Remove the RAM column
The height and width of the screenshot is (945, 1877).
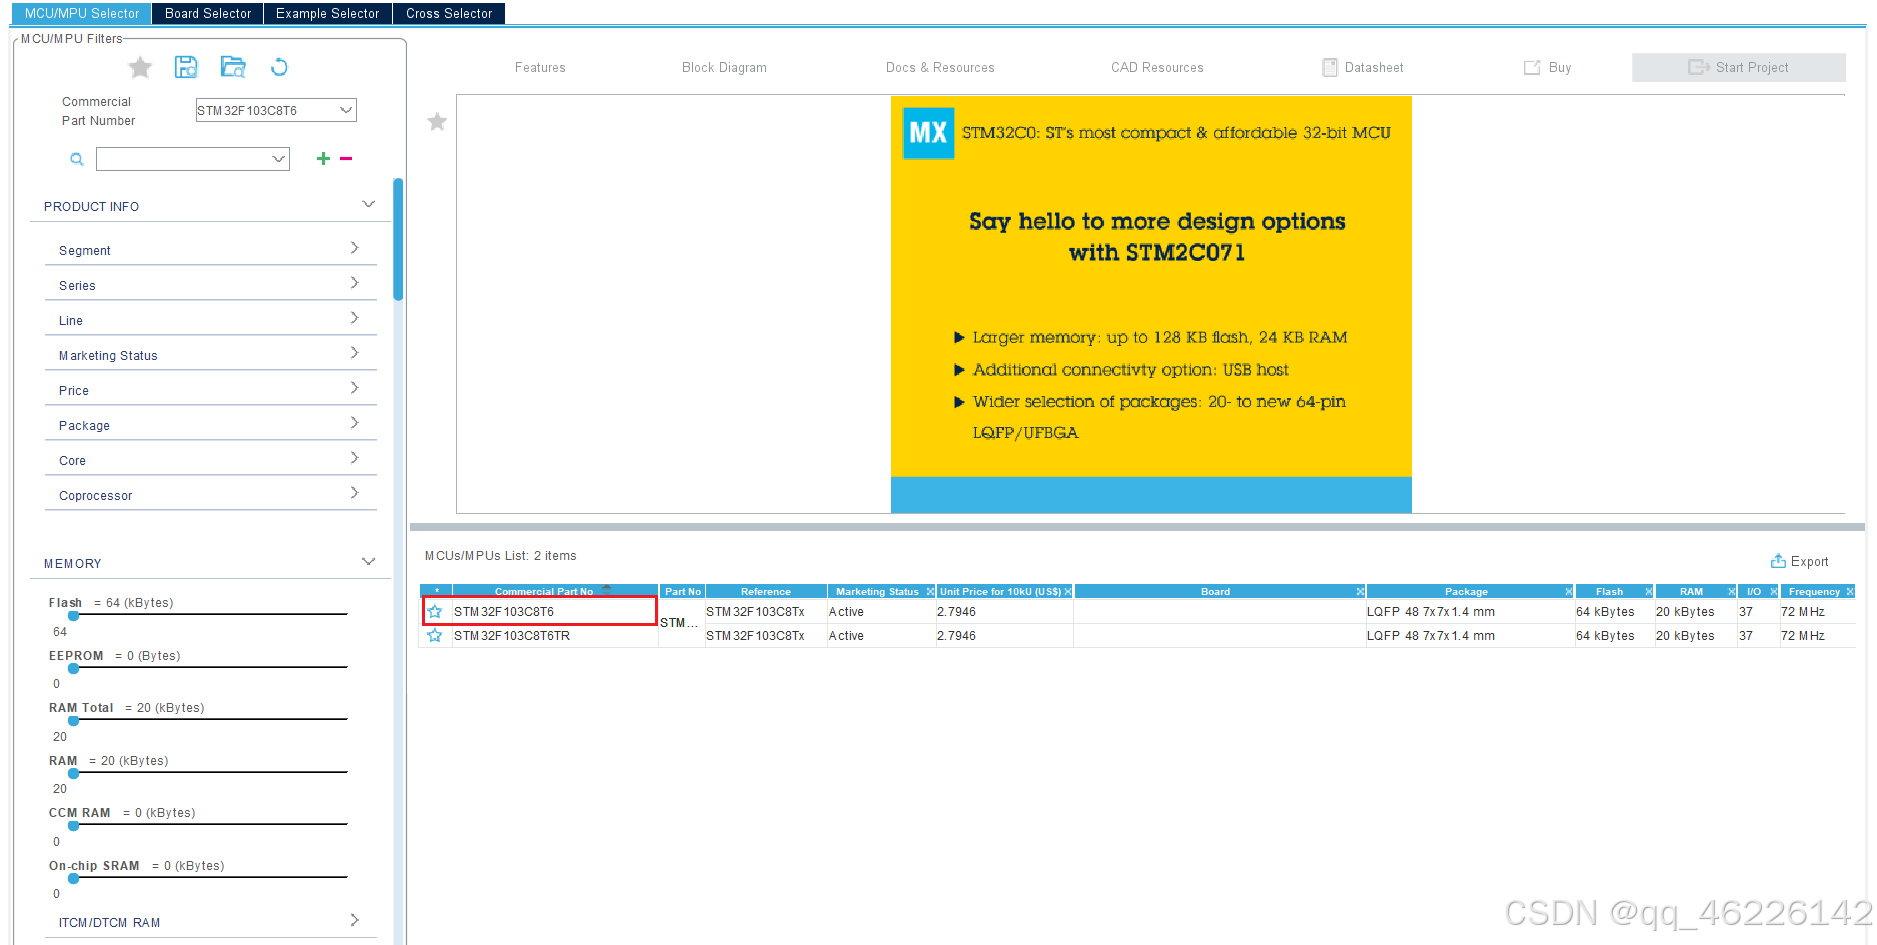tap(1732, 592)
